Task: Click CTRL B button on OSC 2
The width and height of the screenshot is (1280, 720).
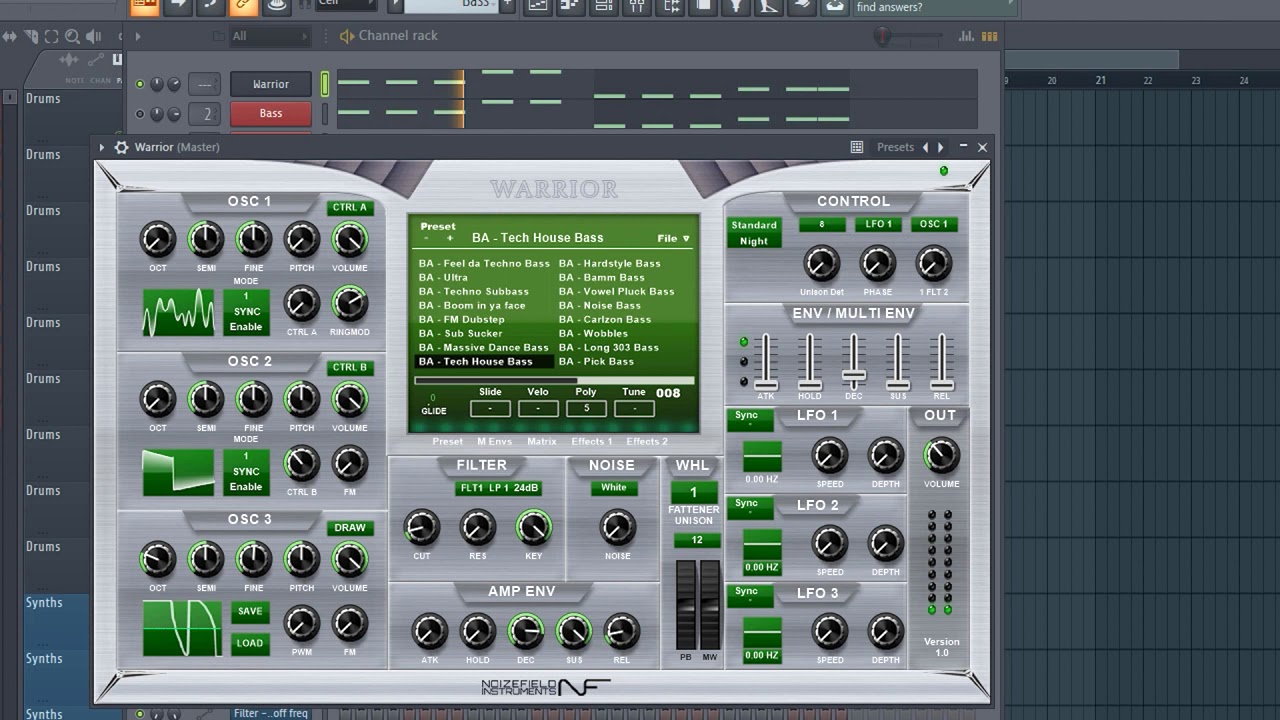Action: (x=350, y=368)
